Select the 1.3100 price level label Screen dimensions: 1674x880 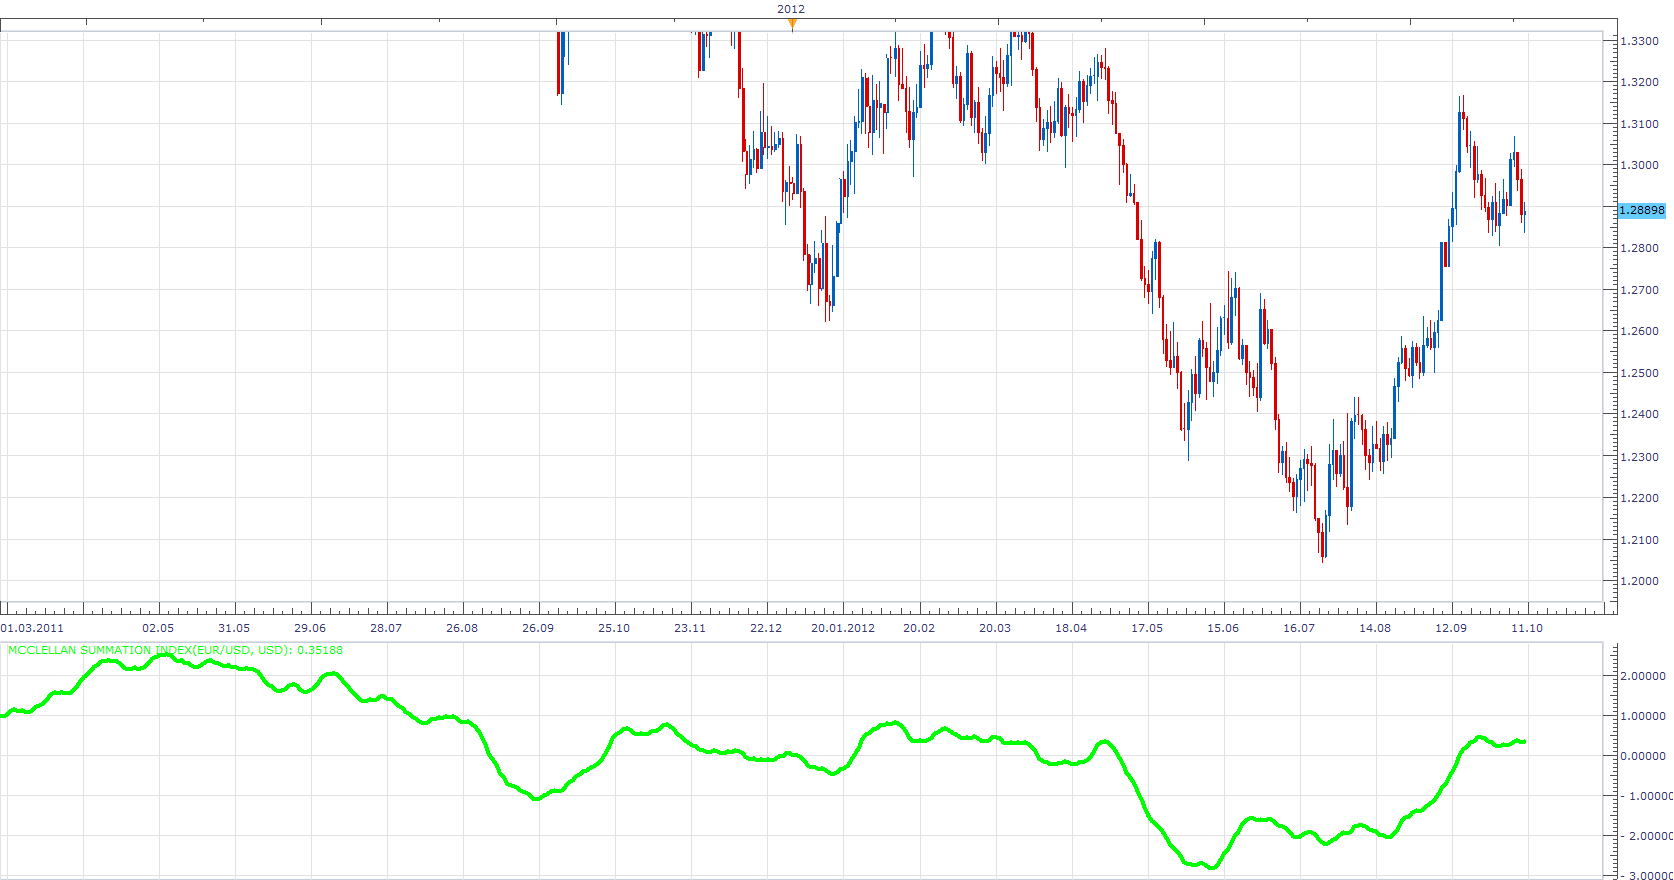coord(1640,124)
